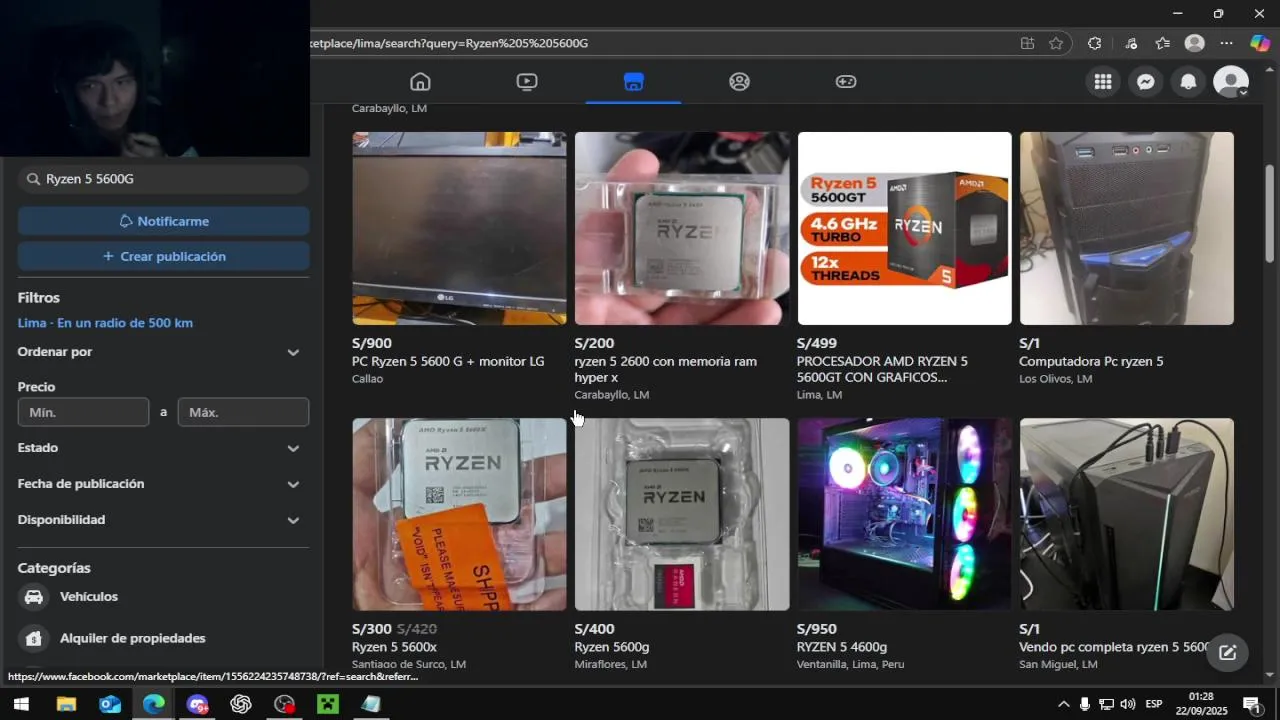This screenshot has height=720, width=1280.
Task: Expand Disponibilidad filter
Action: pyautogui.click(x=163, y=520)
